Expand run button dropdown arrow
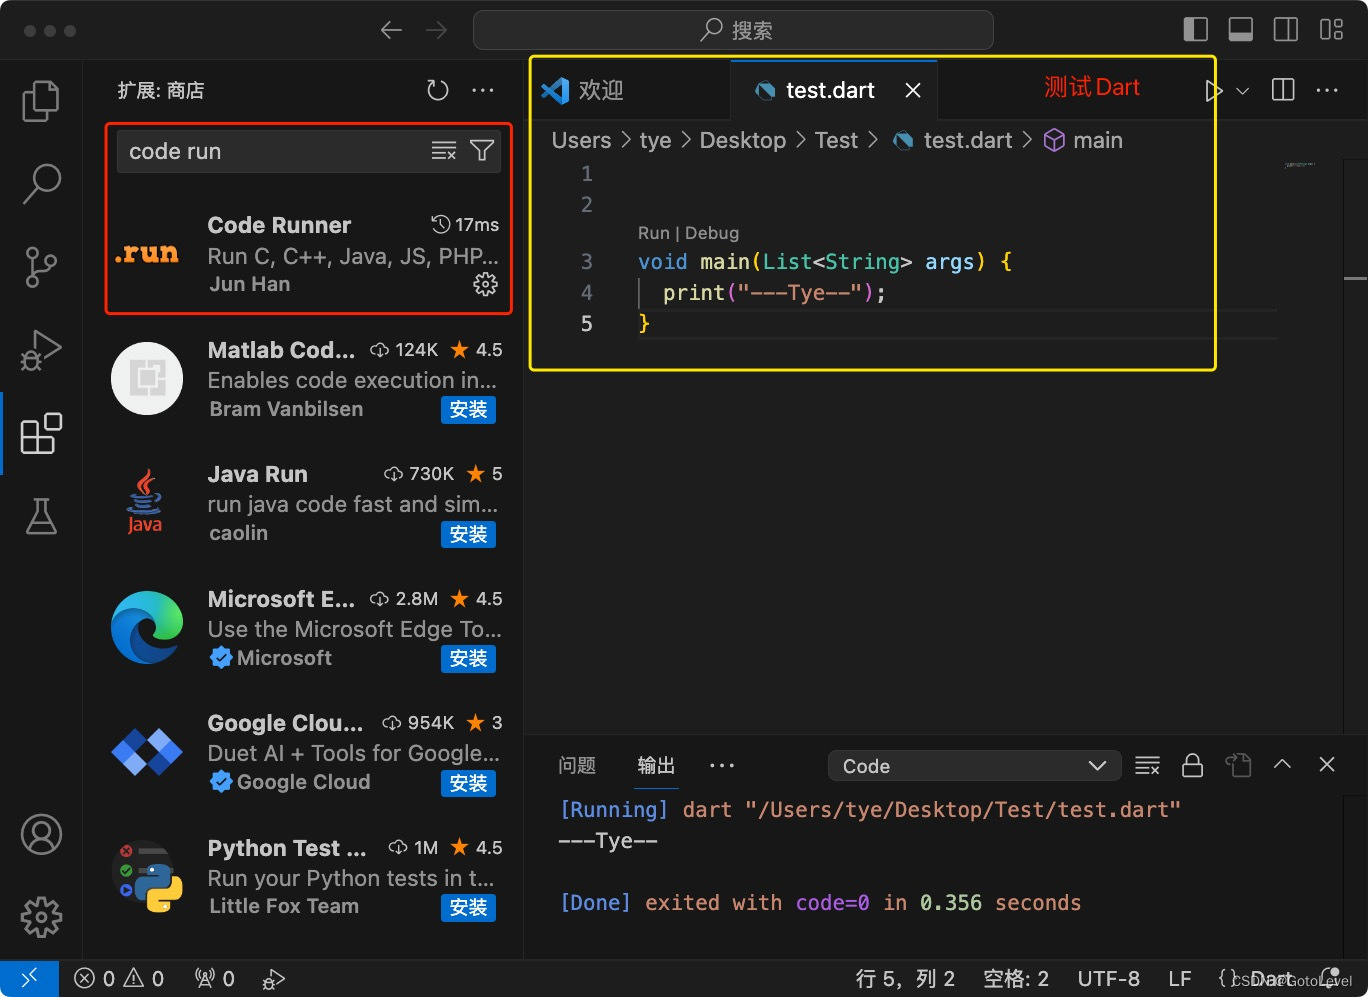The image size is (1368, 997). point(1243,91)
